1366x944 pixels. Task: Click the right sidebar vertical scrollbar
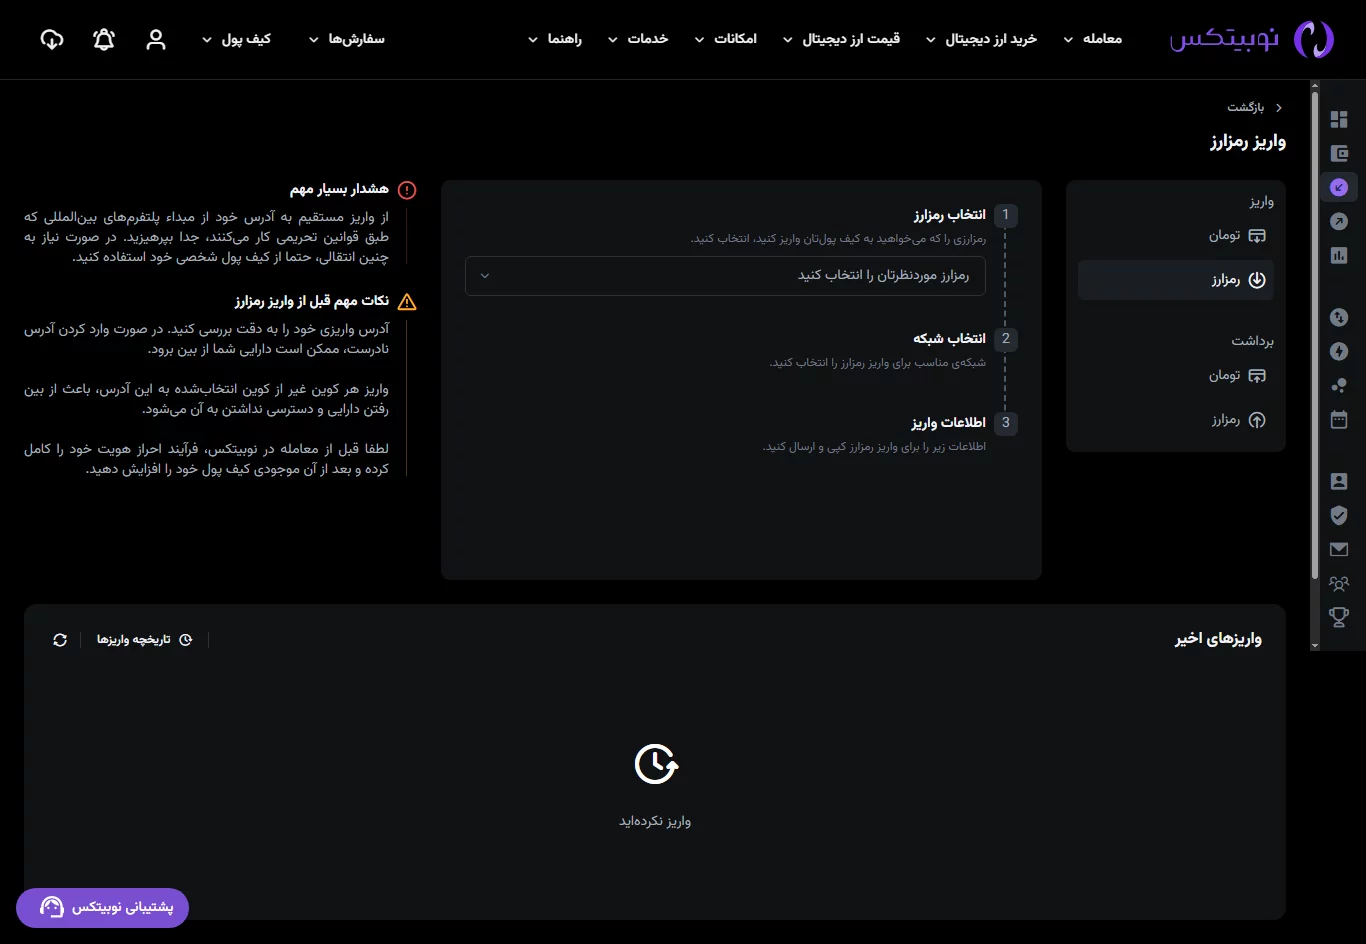[x=1315, y=336]
